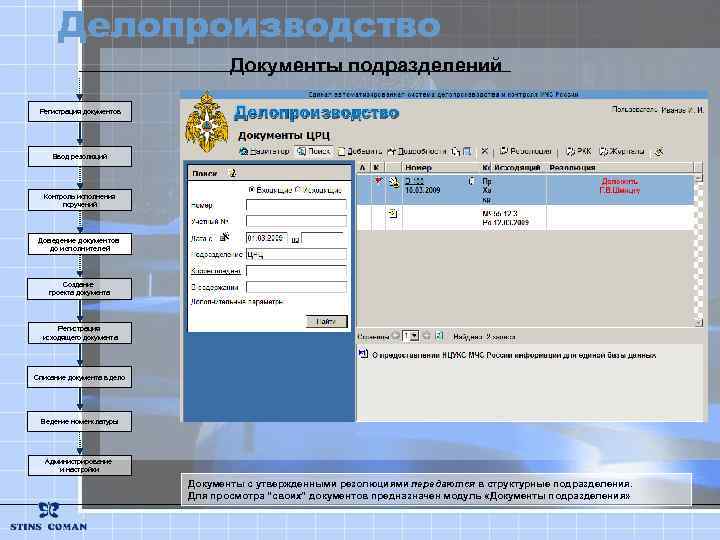720x540 pixels.
Task: Open the Навигатор toolbar item
Action: click(264, 151)
